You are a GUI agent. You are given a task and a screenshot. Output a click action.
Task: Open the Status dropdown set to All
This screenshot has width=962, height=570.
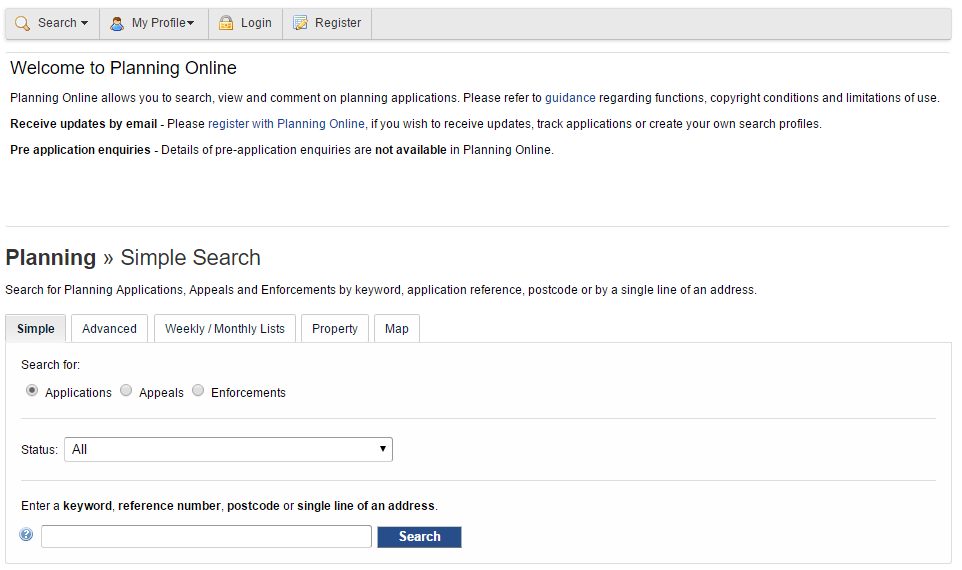[228, 449]
